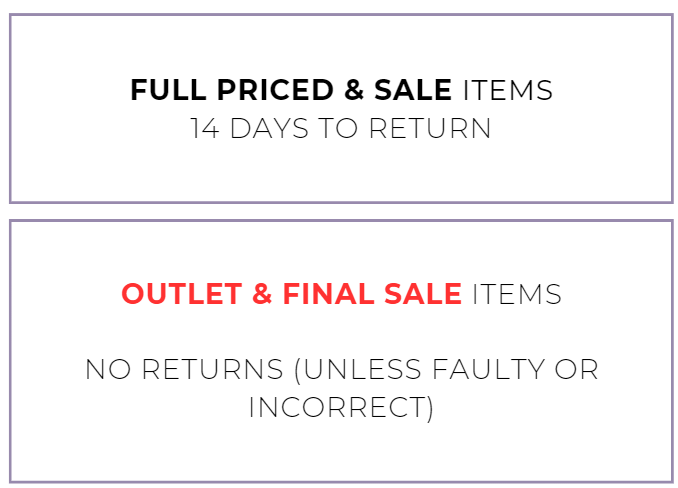Image resolution: width=678 pixels, height=488 pixels.
Task: Click the word RETURNS in bottom box
Action: 212,369
